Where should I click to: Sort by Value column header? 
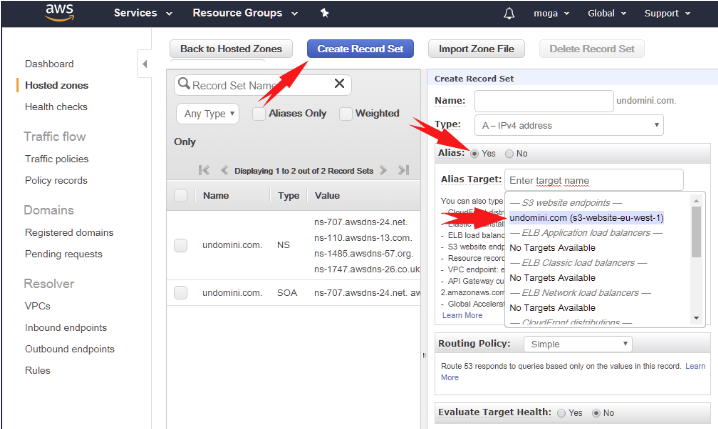pos(327,195)
